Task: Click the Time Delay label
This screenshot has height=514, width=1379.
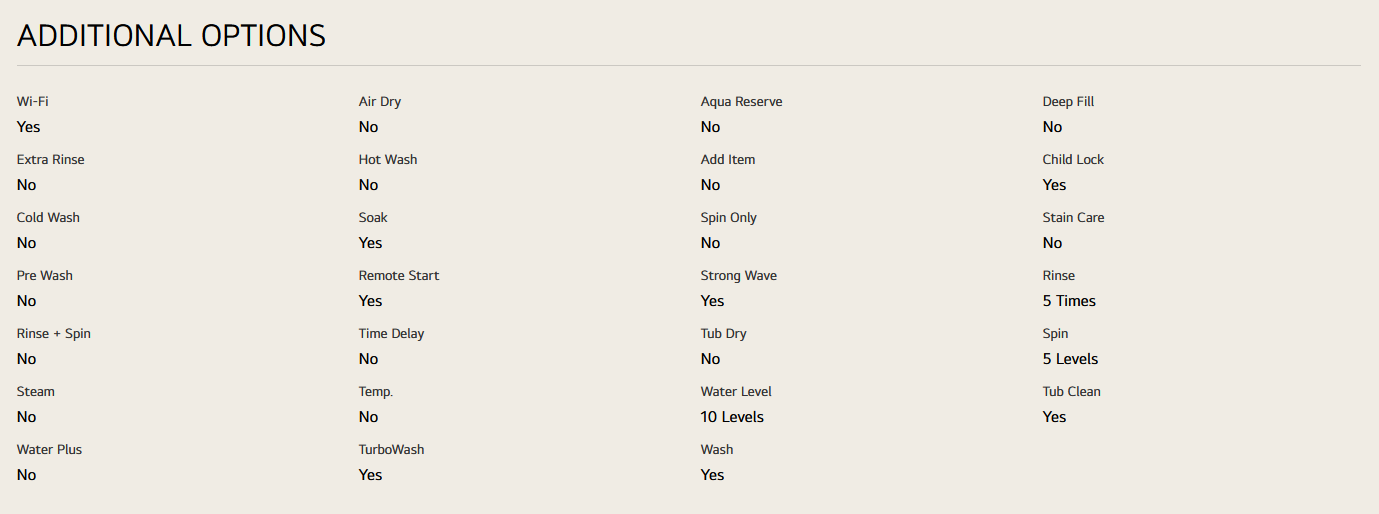Action: (x=392, y=334)
